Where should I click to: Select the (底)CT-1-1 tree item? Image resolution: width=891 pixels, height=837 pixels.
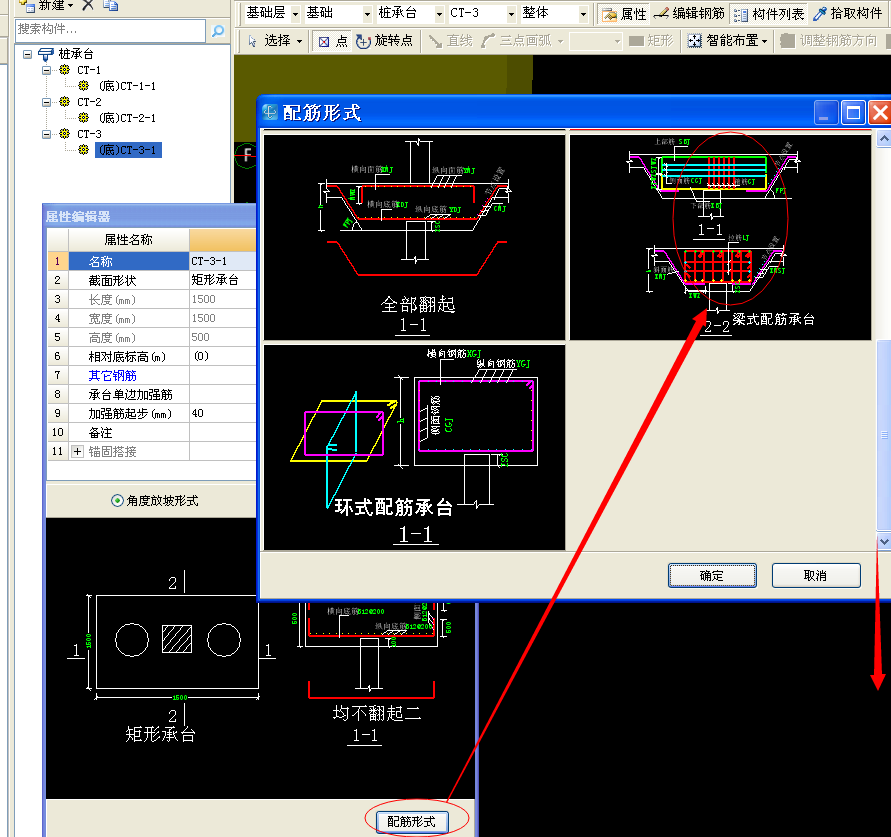[127, 86]
